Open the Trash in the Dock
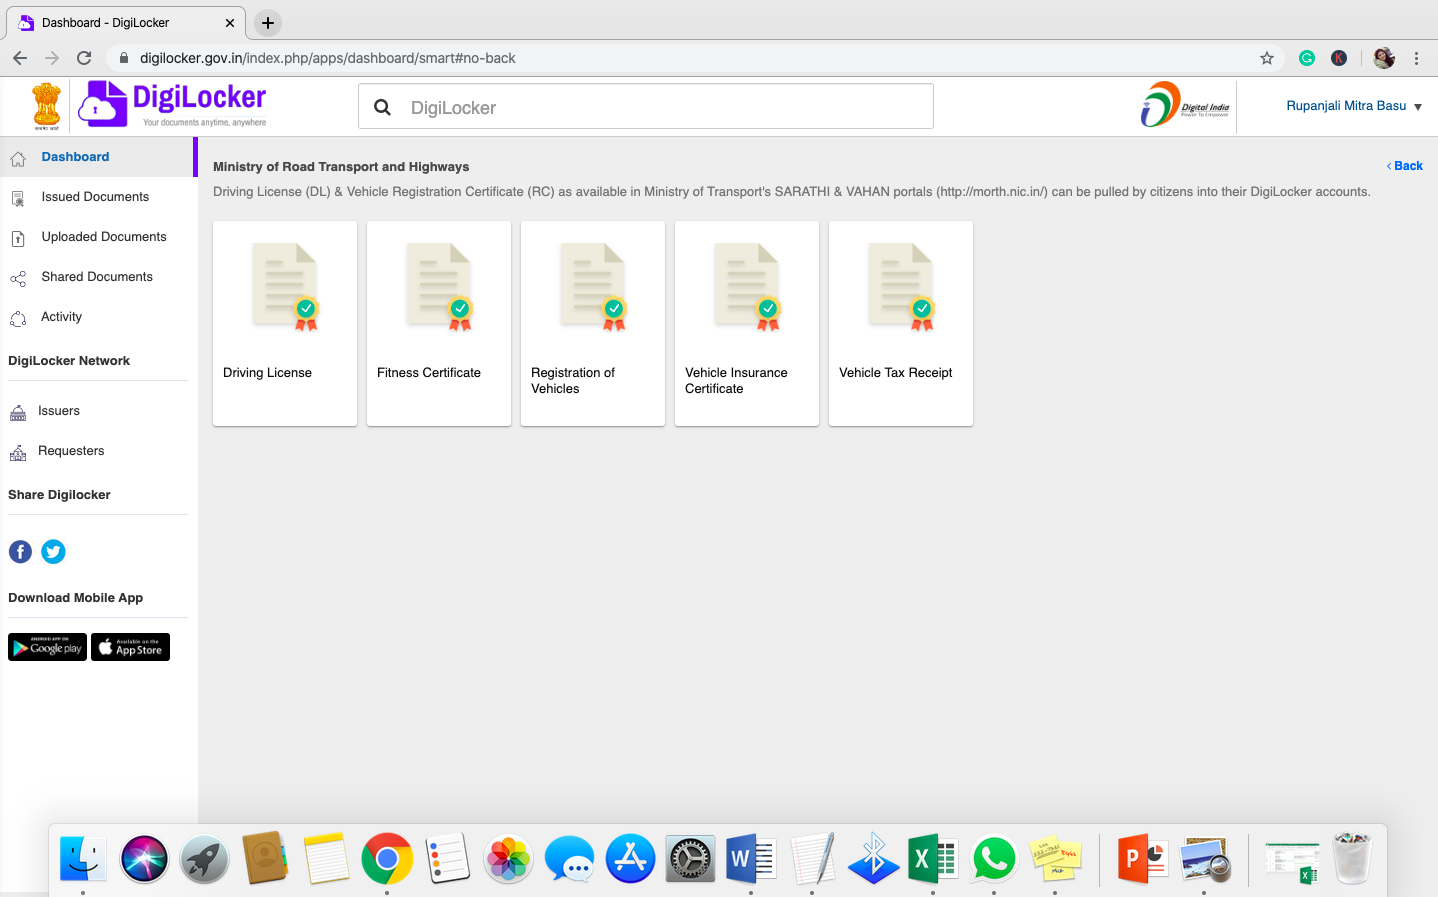Screen dimensions: 1438x897 (1352, 859)
